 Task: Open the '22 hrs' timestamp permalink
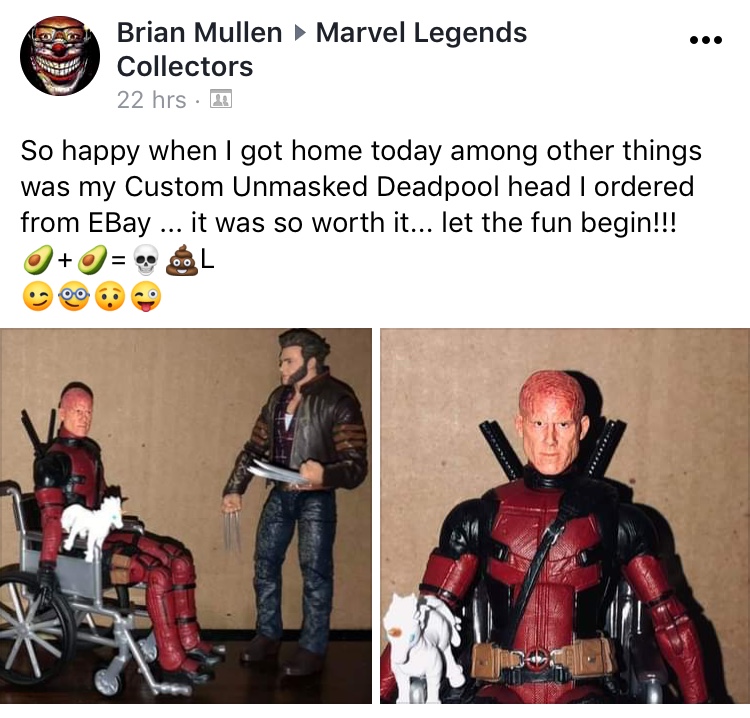click(152, 100)
